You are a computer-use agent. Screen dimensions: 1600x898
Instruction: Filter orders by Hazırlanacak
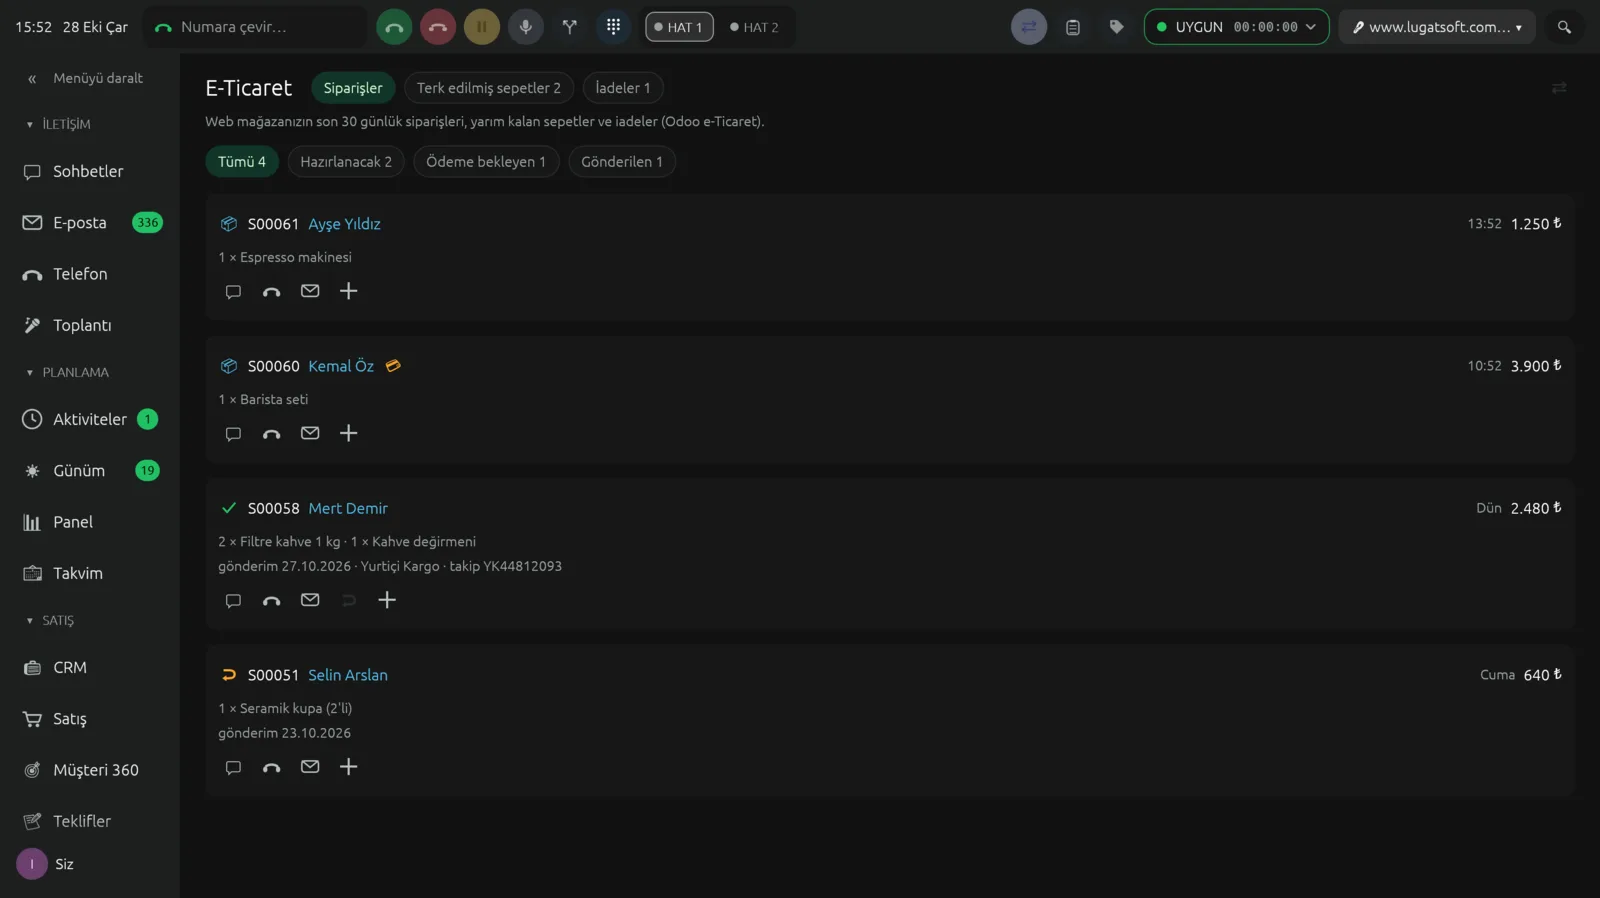click(x=346, y=162)
